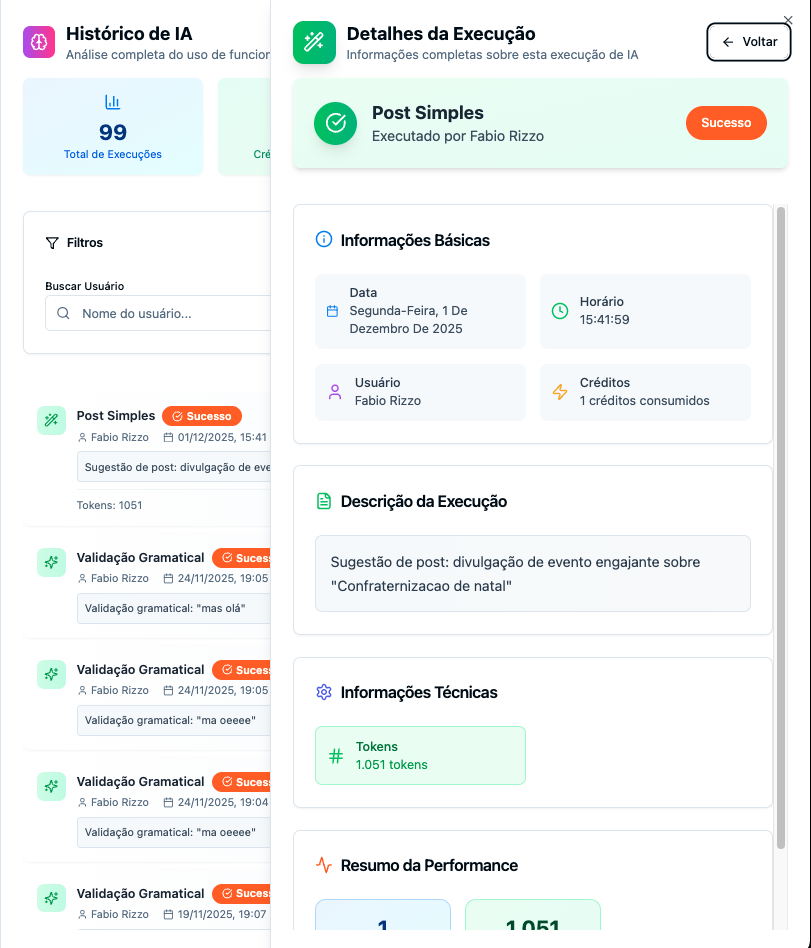Click the hash icon in Tokens card

click(336, 756)
